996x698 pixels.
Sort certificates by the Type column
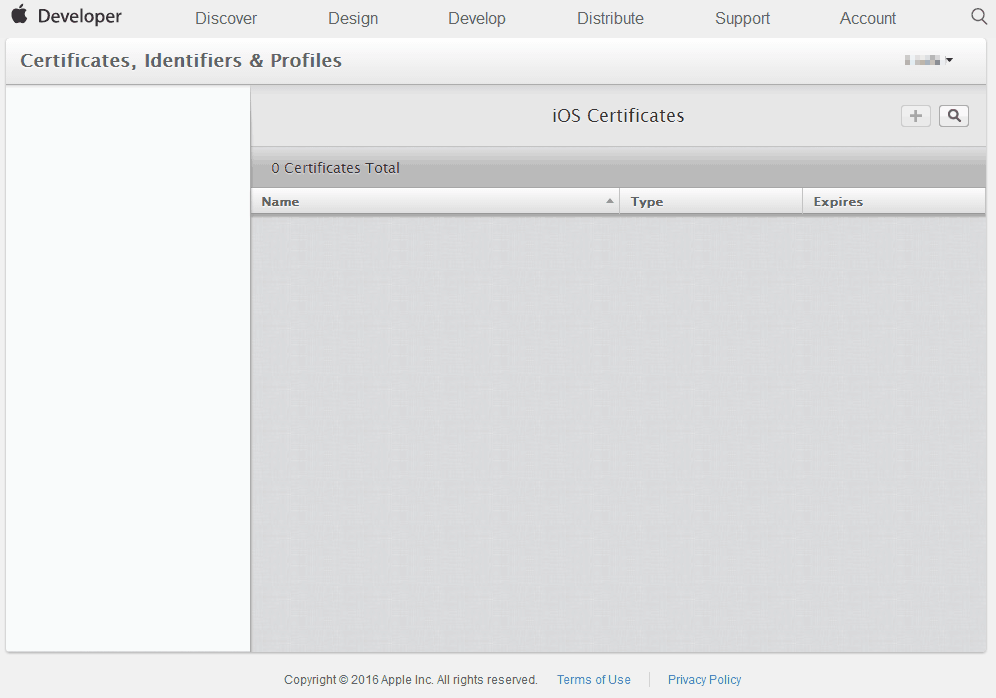coord(646,201)
